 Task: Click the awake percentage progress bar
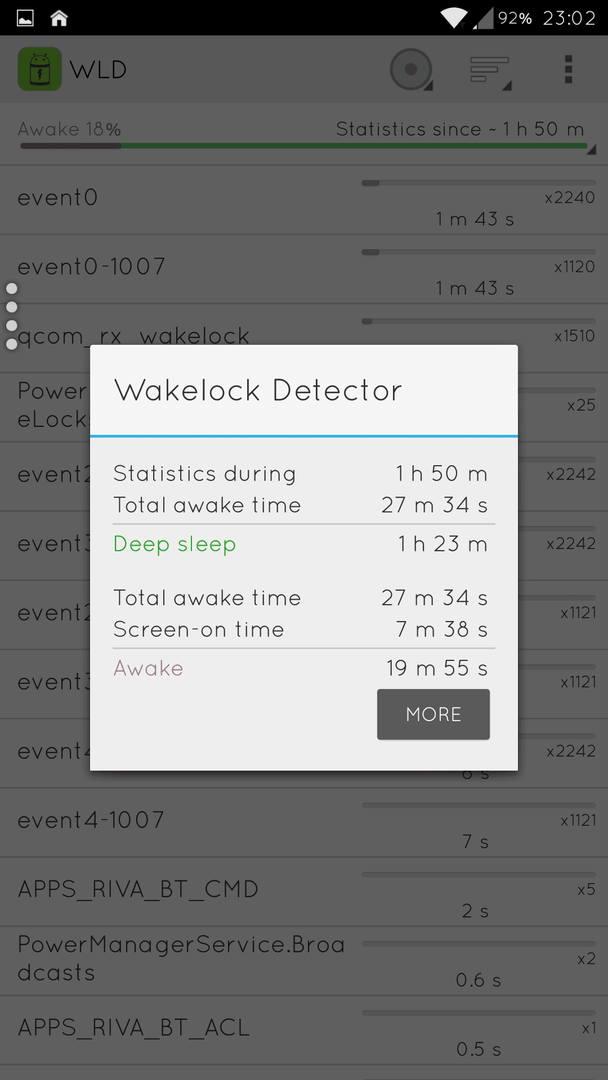coord(304,146)
